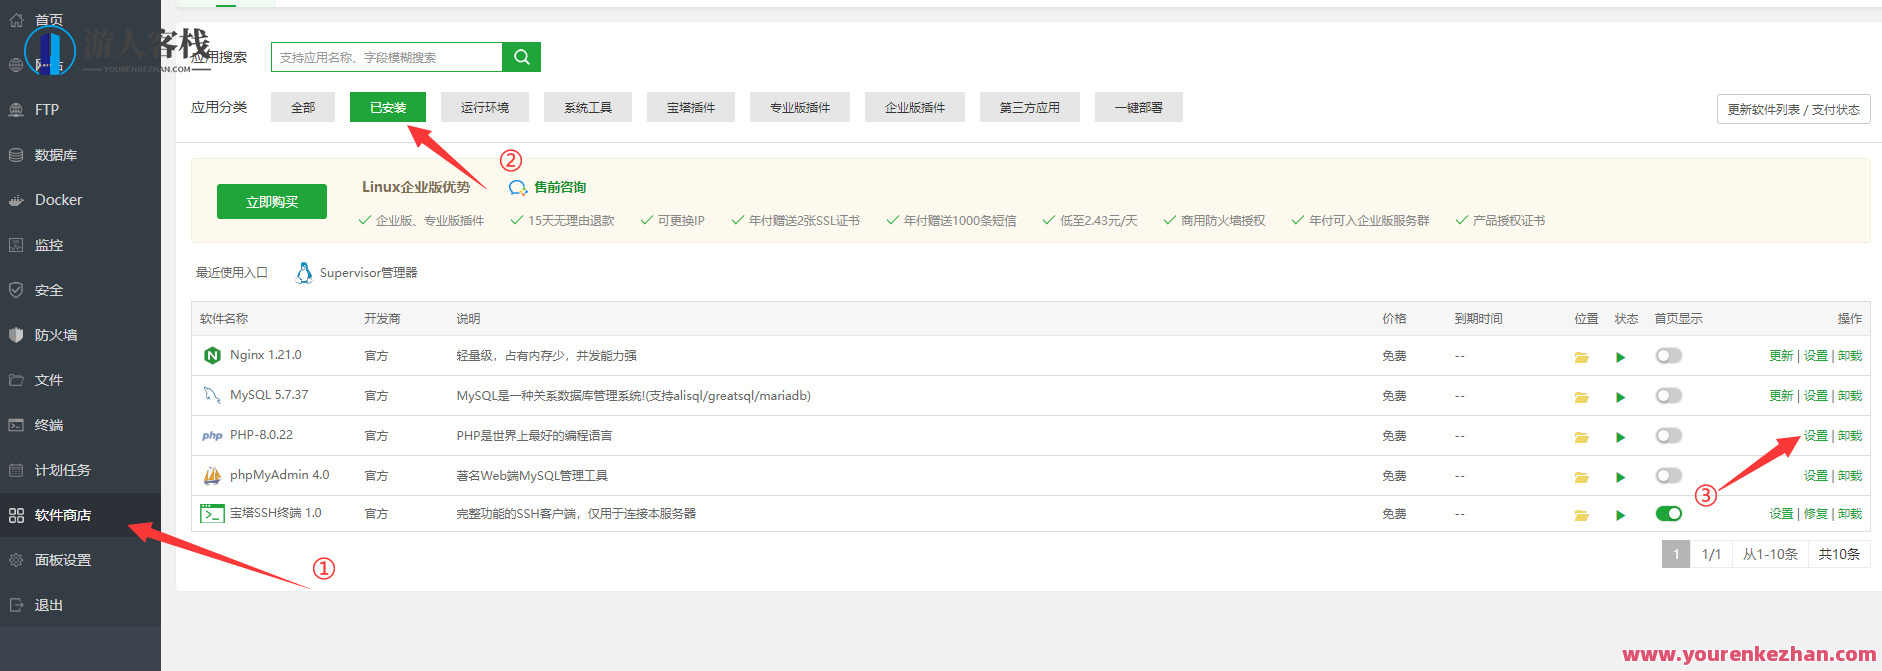Click the 宝塔SSH终端 terminal icon
1882x671 pixels.
(x=212, y=513)
